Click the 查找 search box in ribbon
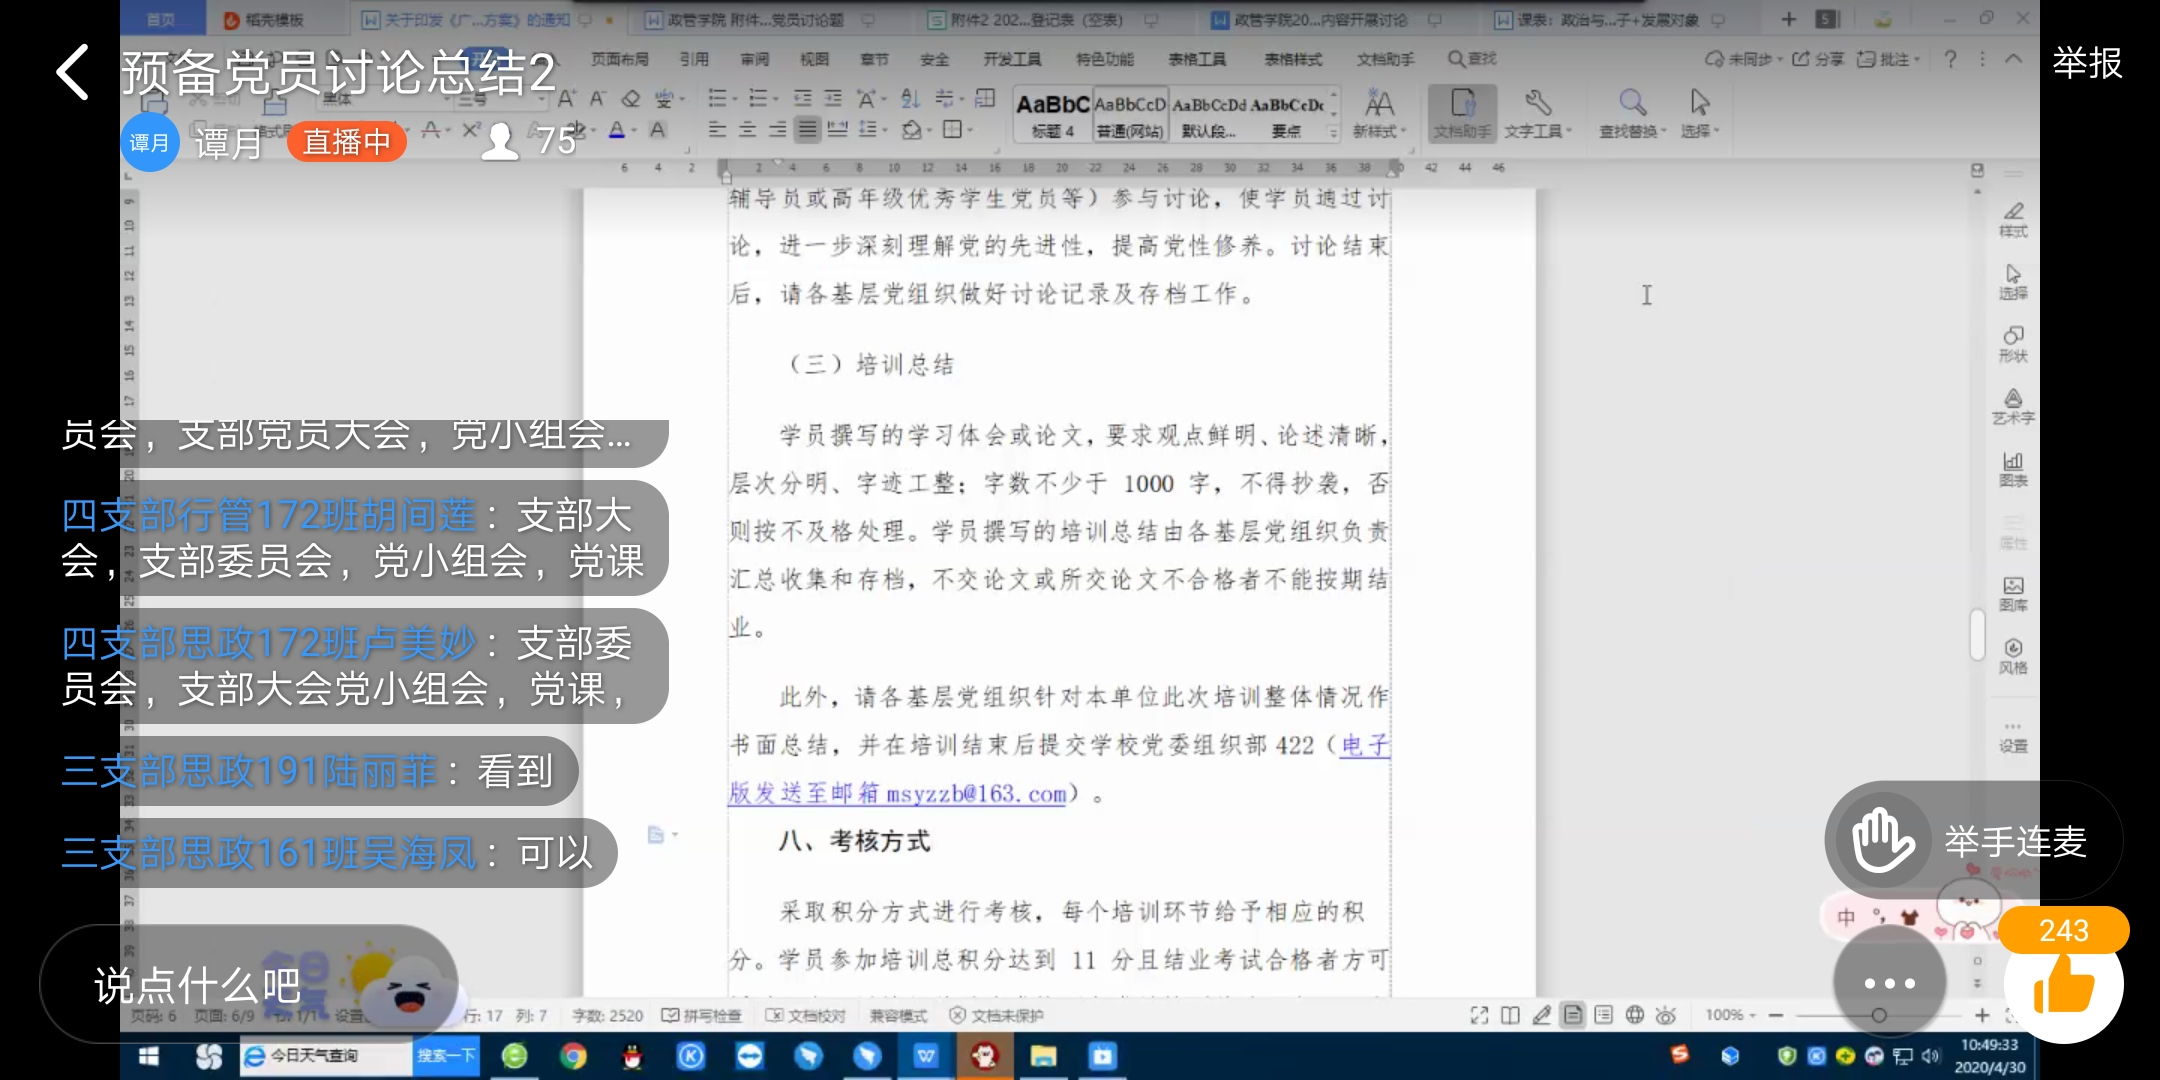 1473,59
